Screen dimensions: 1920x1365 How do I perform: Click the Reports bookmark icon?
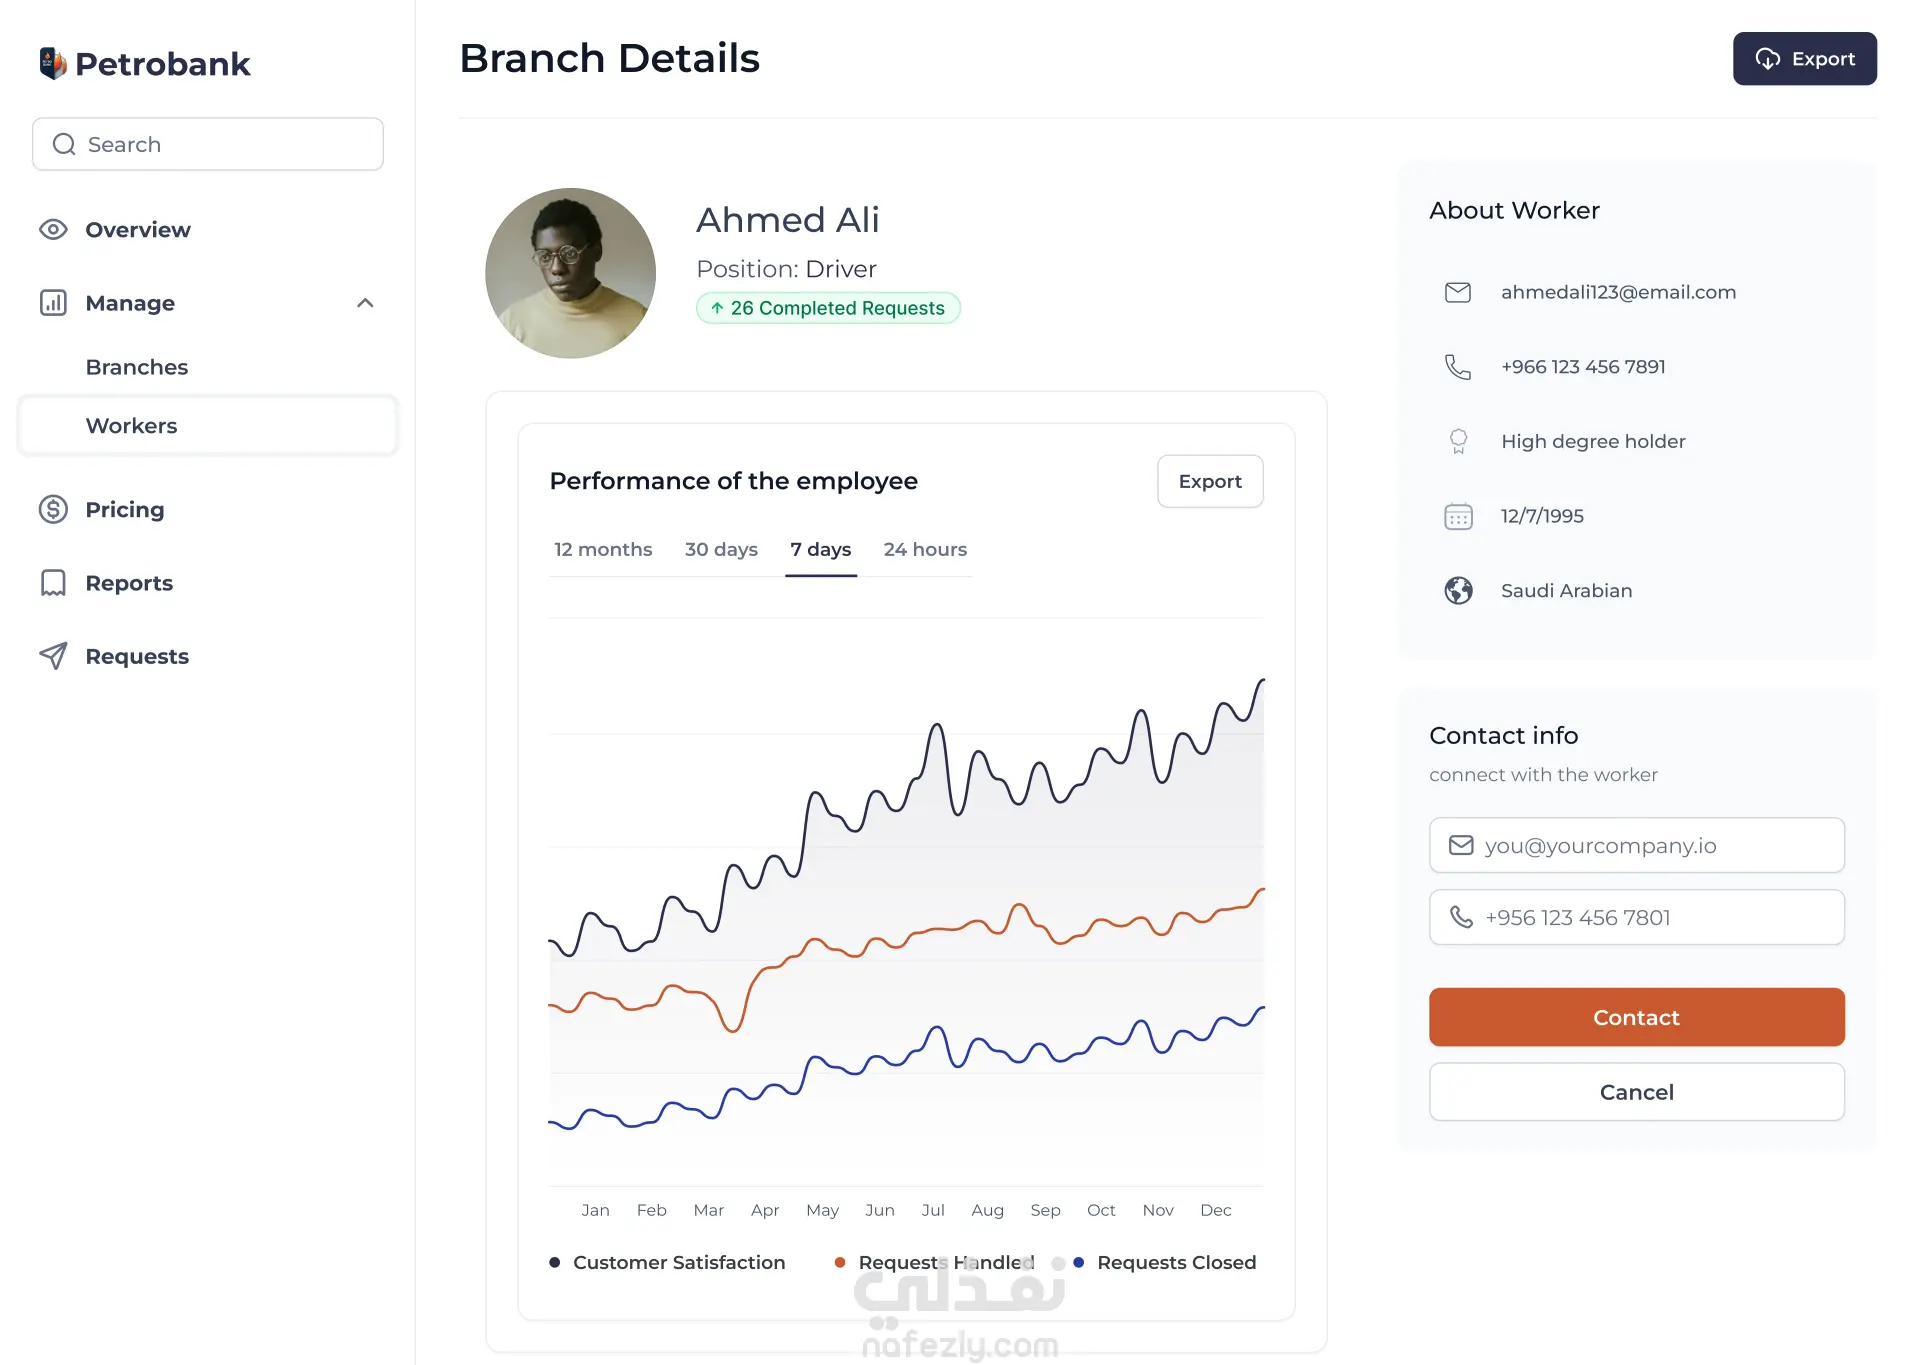[x=53, y=583]
